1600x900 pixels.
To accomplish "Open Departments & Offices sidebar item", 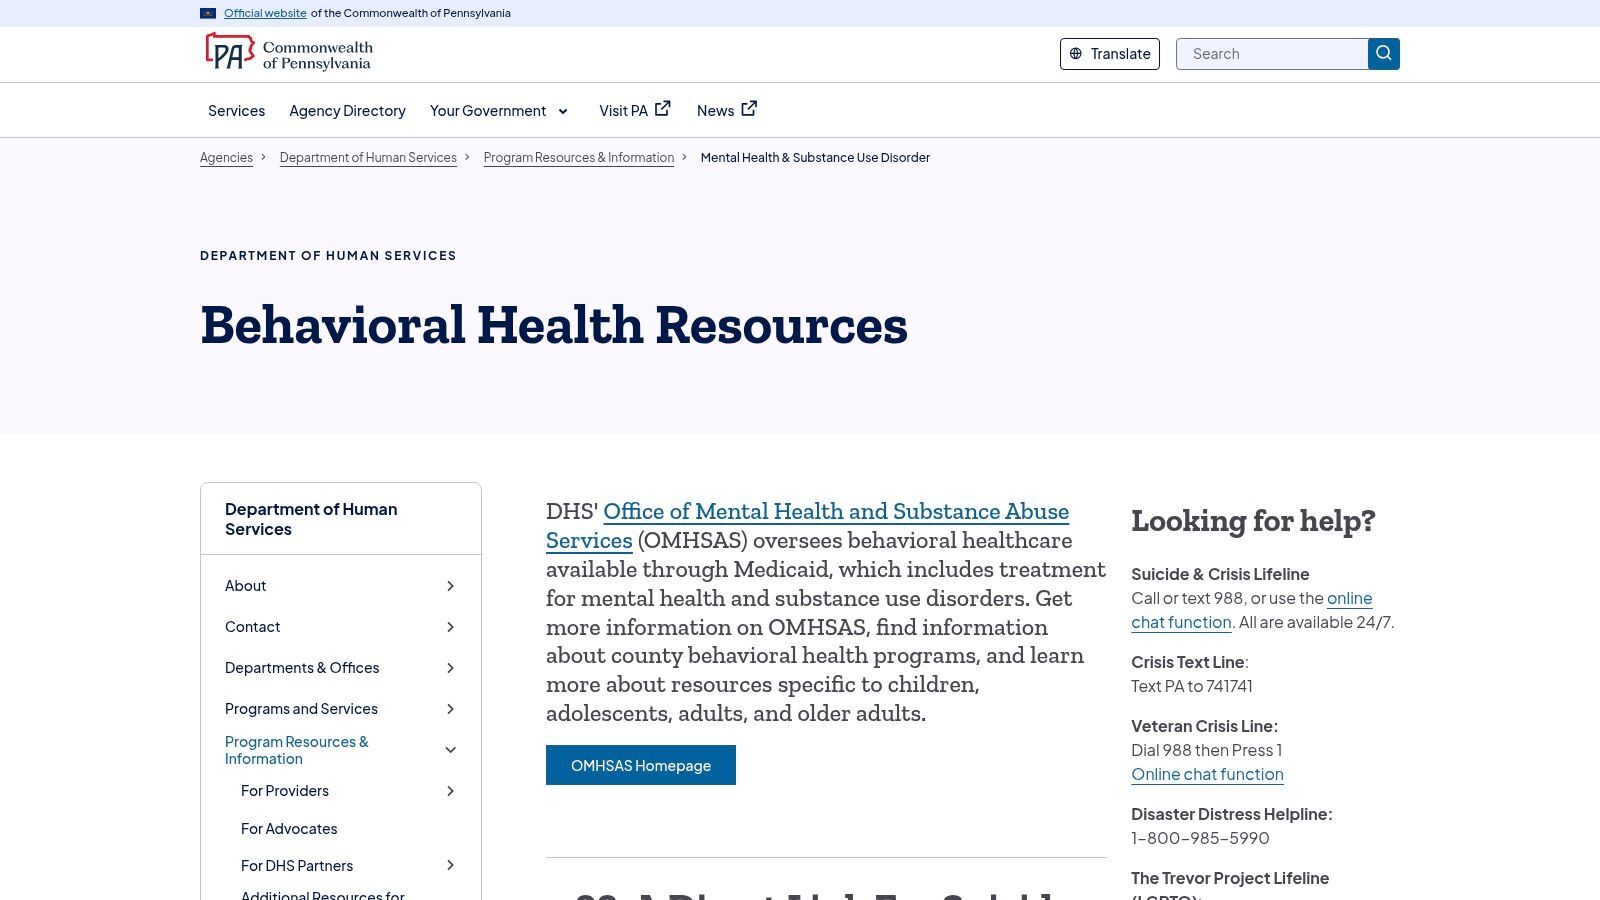I will pos(302,668).
